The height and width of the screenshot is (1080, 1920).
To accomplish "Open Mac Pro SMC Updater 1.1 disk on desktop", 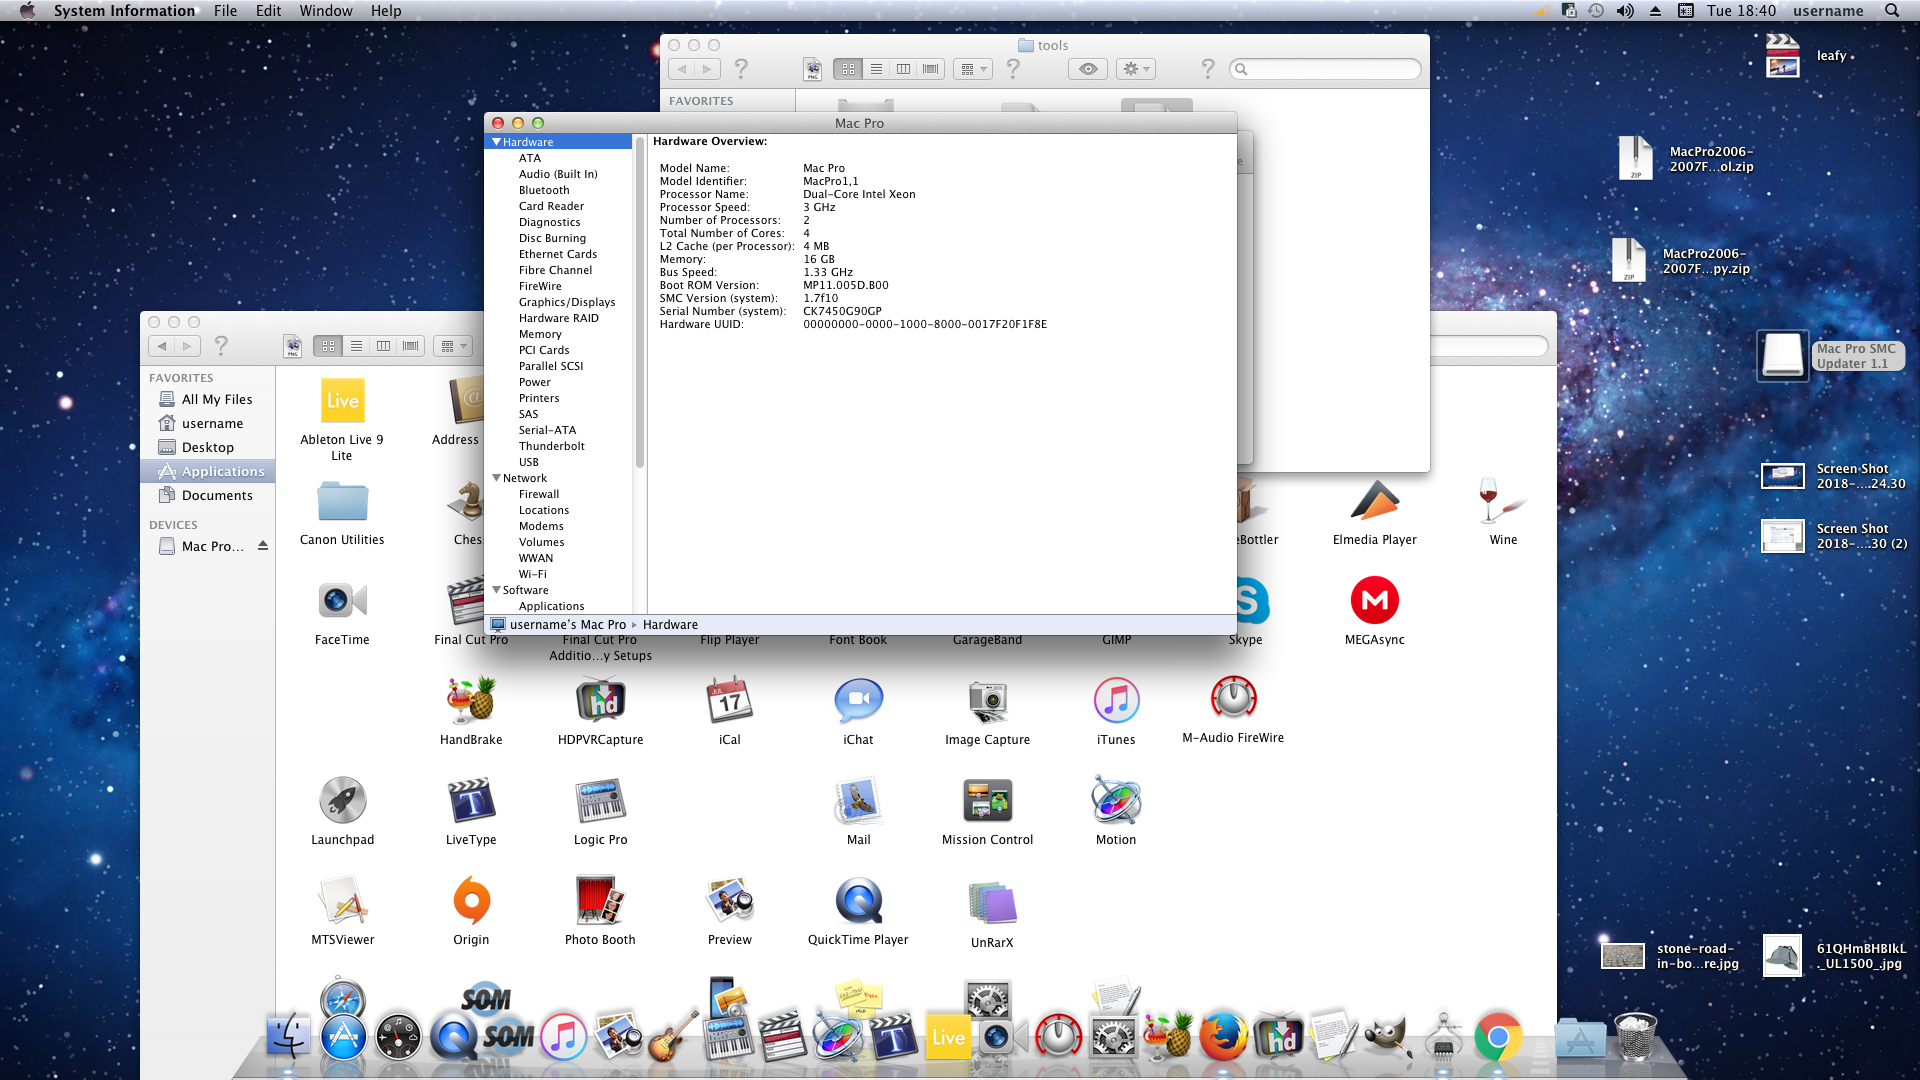I will 1782,355.
